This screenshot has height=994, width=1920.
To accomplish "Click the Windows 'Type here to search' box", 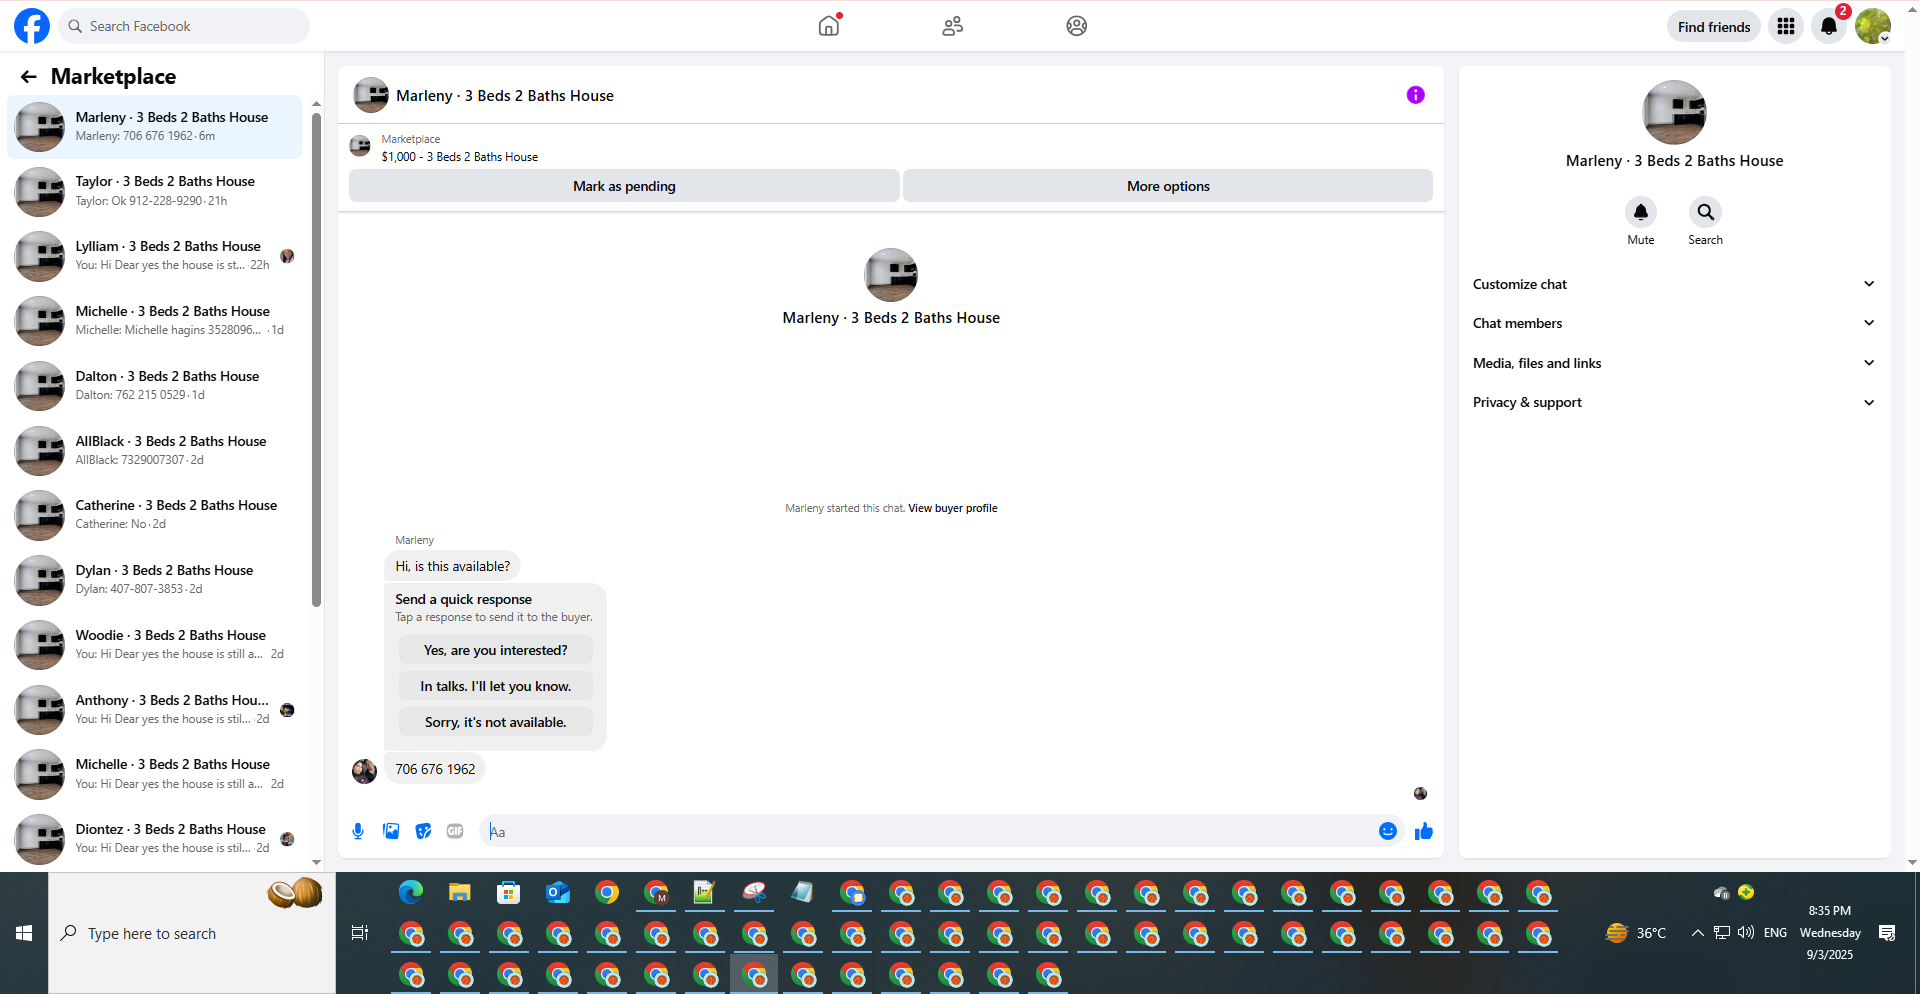I will pyautogui.click(x=192, y=933).
